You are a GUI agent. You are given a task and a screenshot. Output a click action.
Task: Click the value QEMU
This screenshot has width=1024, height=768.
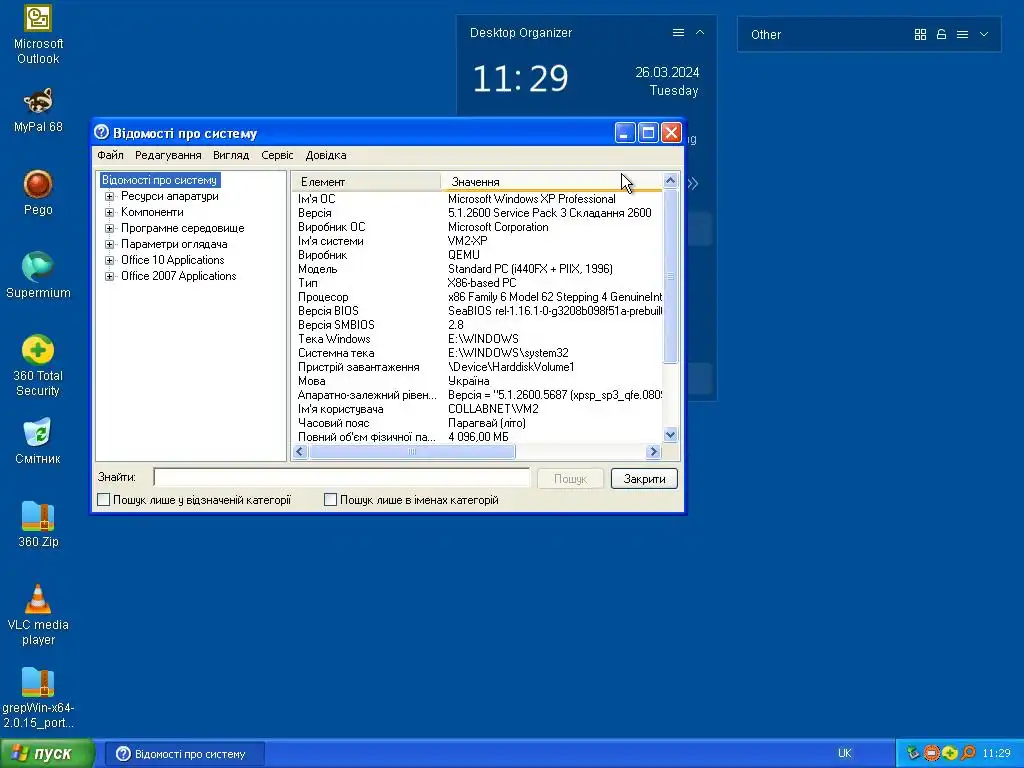[464, 255]
